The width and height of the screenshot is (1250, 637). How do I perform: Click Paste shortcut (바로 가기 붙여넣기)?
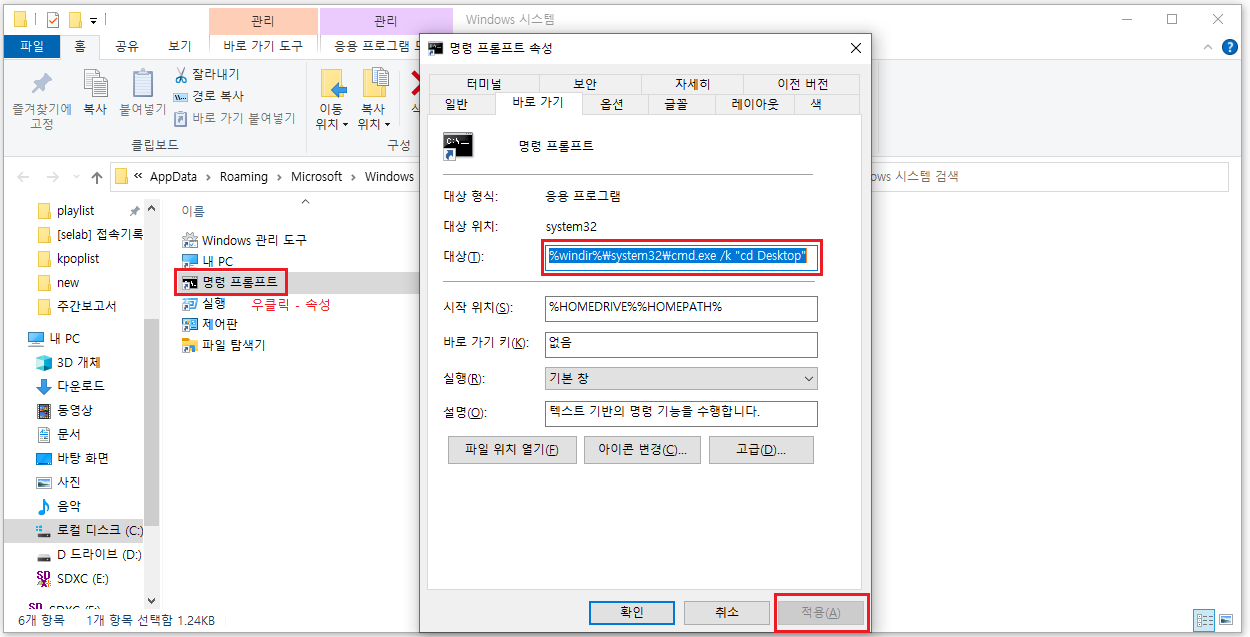point(235,118)
